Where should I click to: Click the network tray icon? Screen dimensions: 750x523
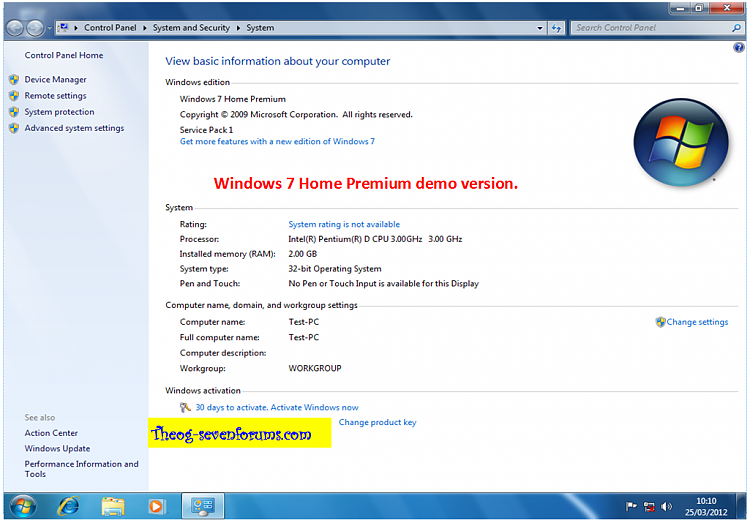point(649,506)
